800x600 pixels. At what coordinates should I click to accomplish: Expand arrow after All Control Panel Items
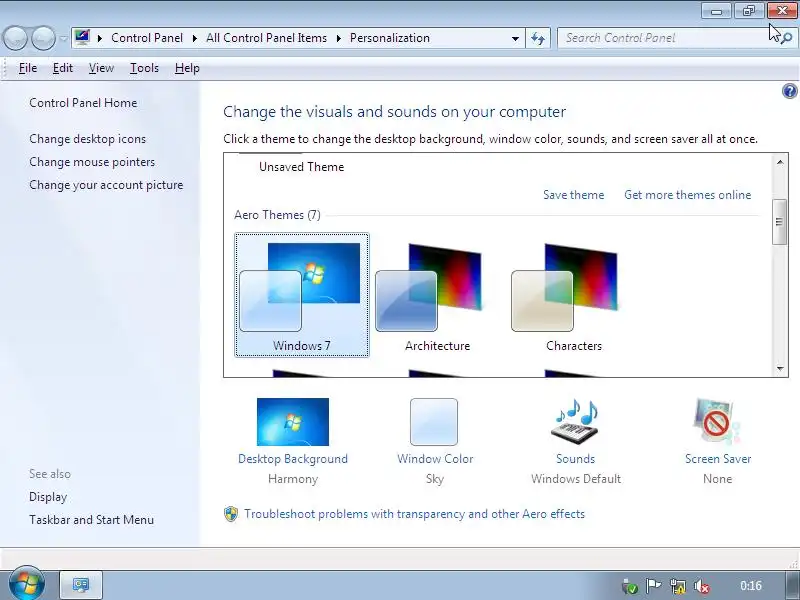point(338,38)
